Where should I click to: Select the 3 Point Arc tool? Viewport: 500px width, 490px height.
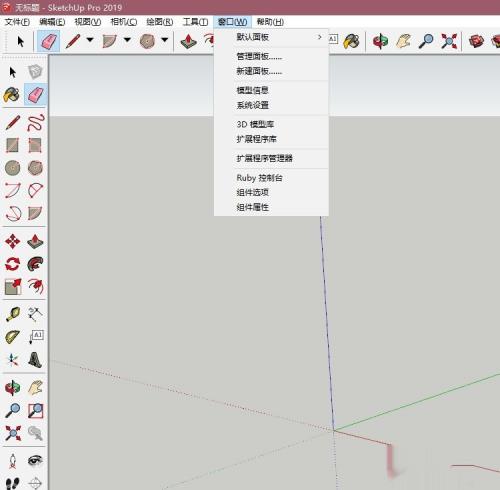coord(13,213)
